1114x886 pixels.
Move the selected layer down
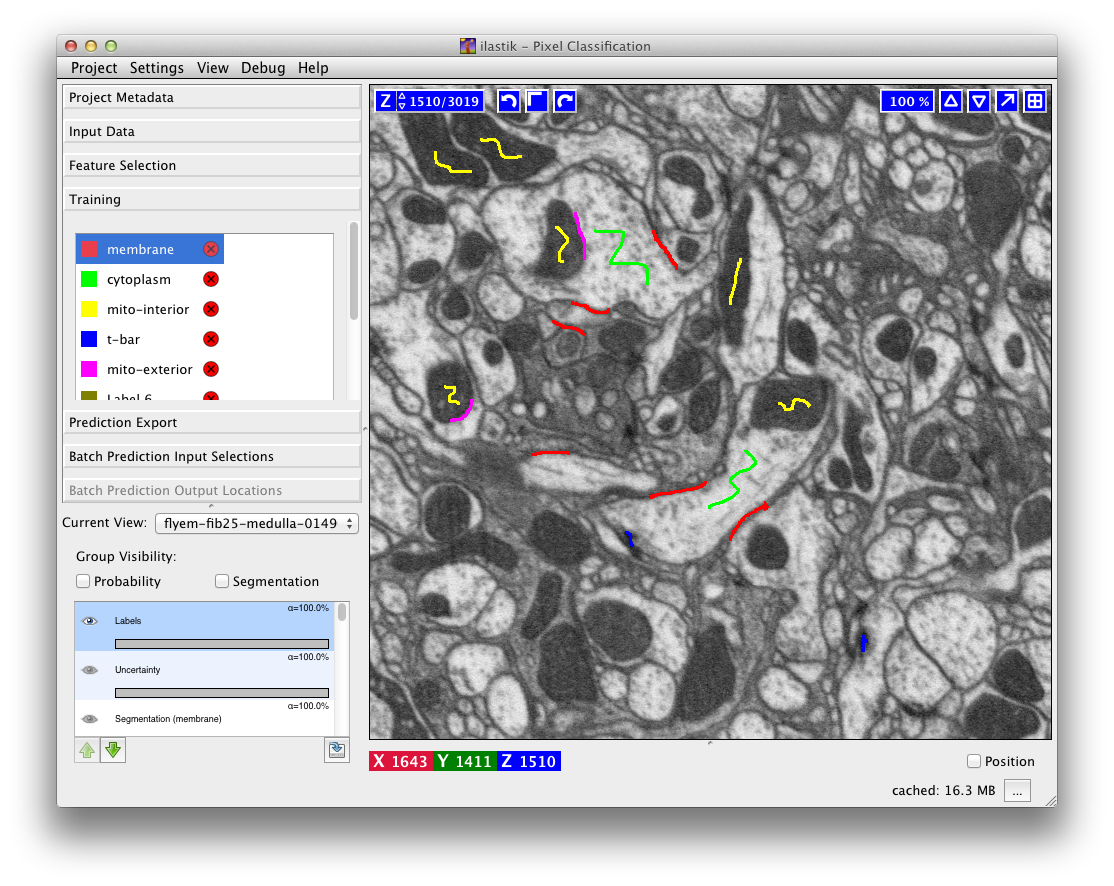[x=113, y=750]
